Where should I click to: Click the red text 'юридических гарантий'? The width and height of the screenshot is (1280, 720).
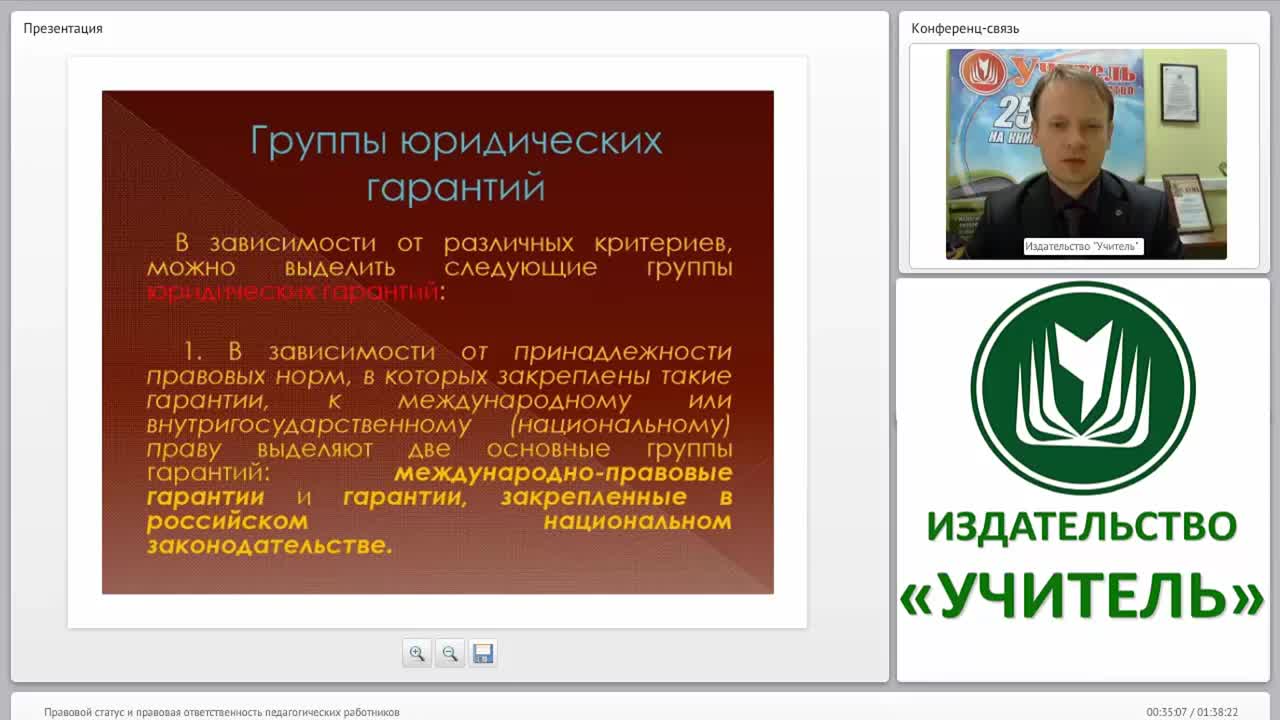[x=293, y=292]
